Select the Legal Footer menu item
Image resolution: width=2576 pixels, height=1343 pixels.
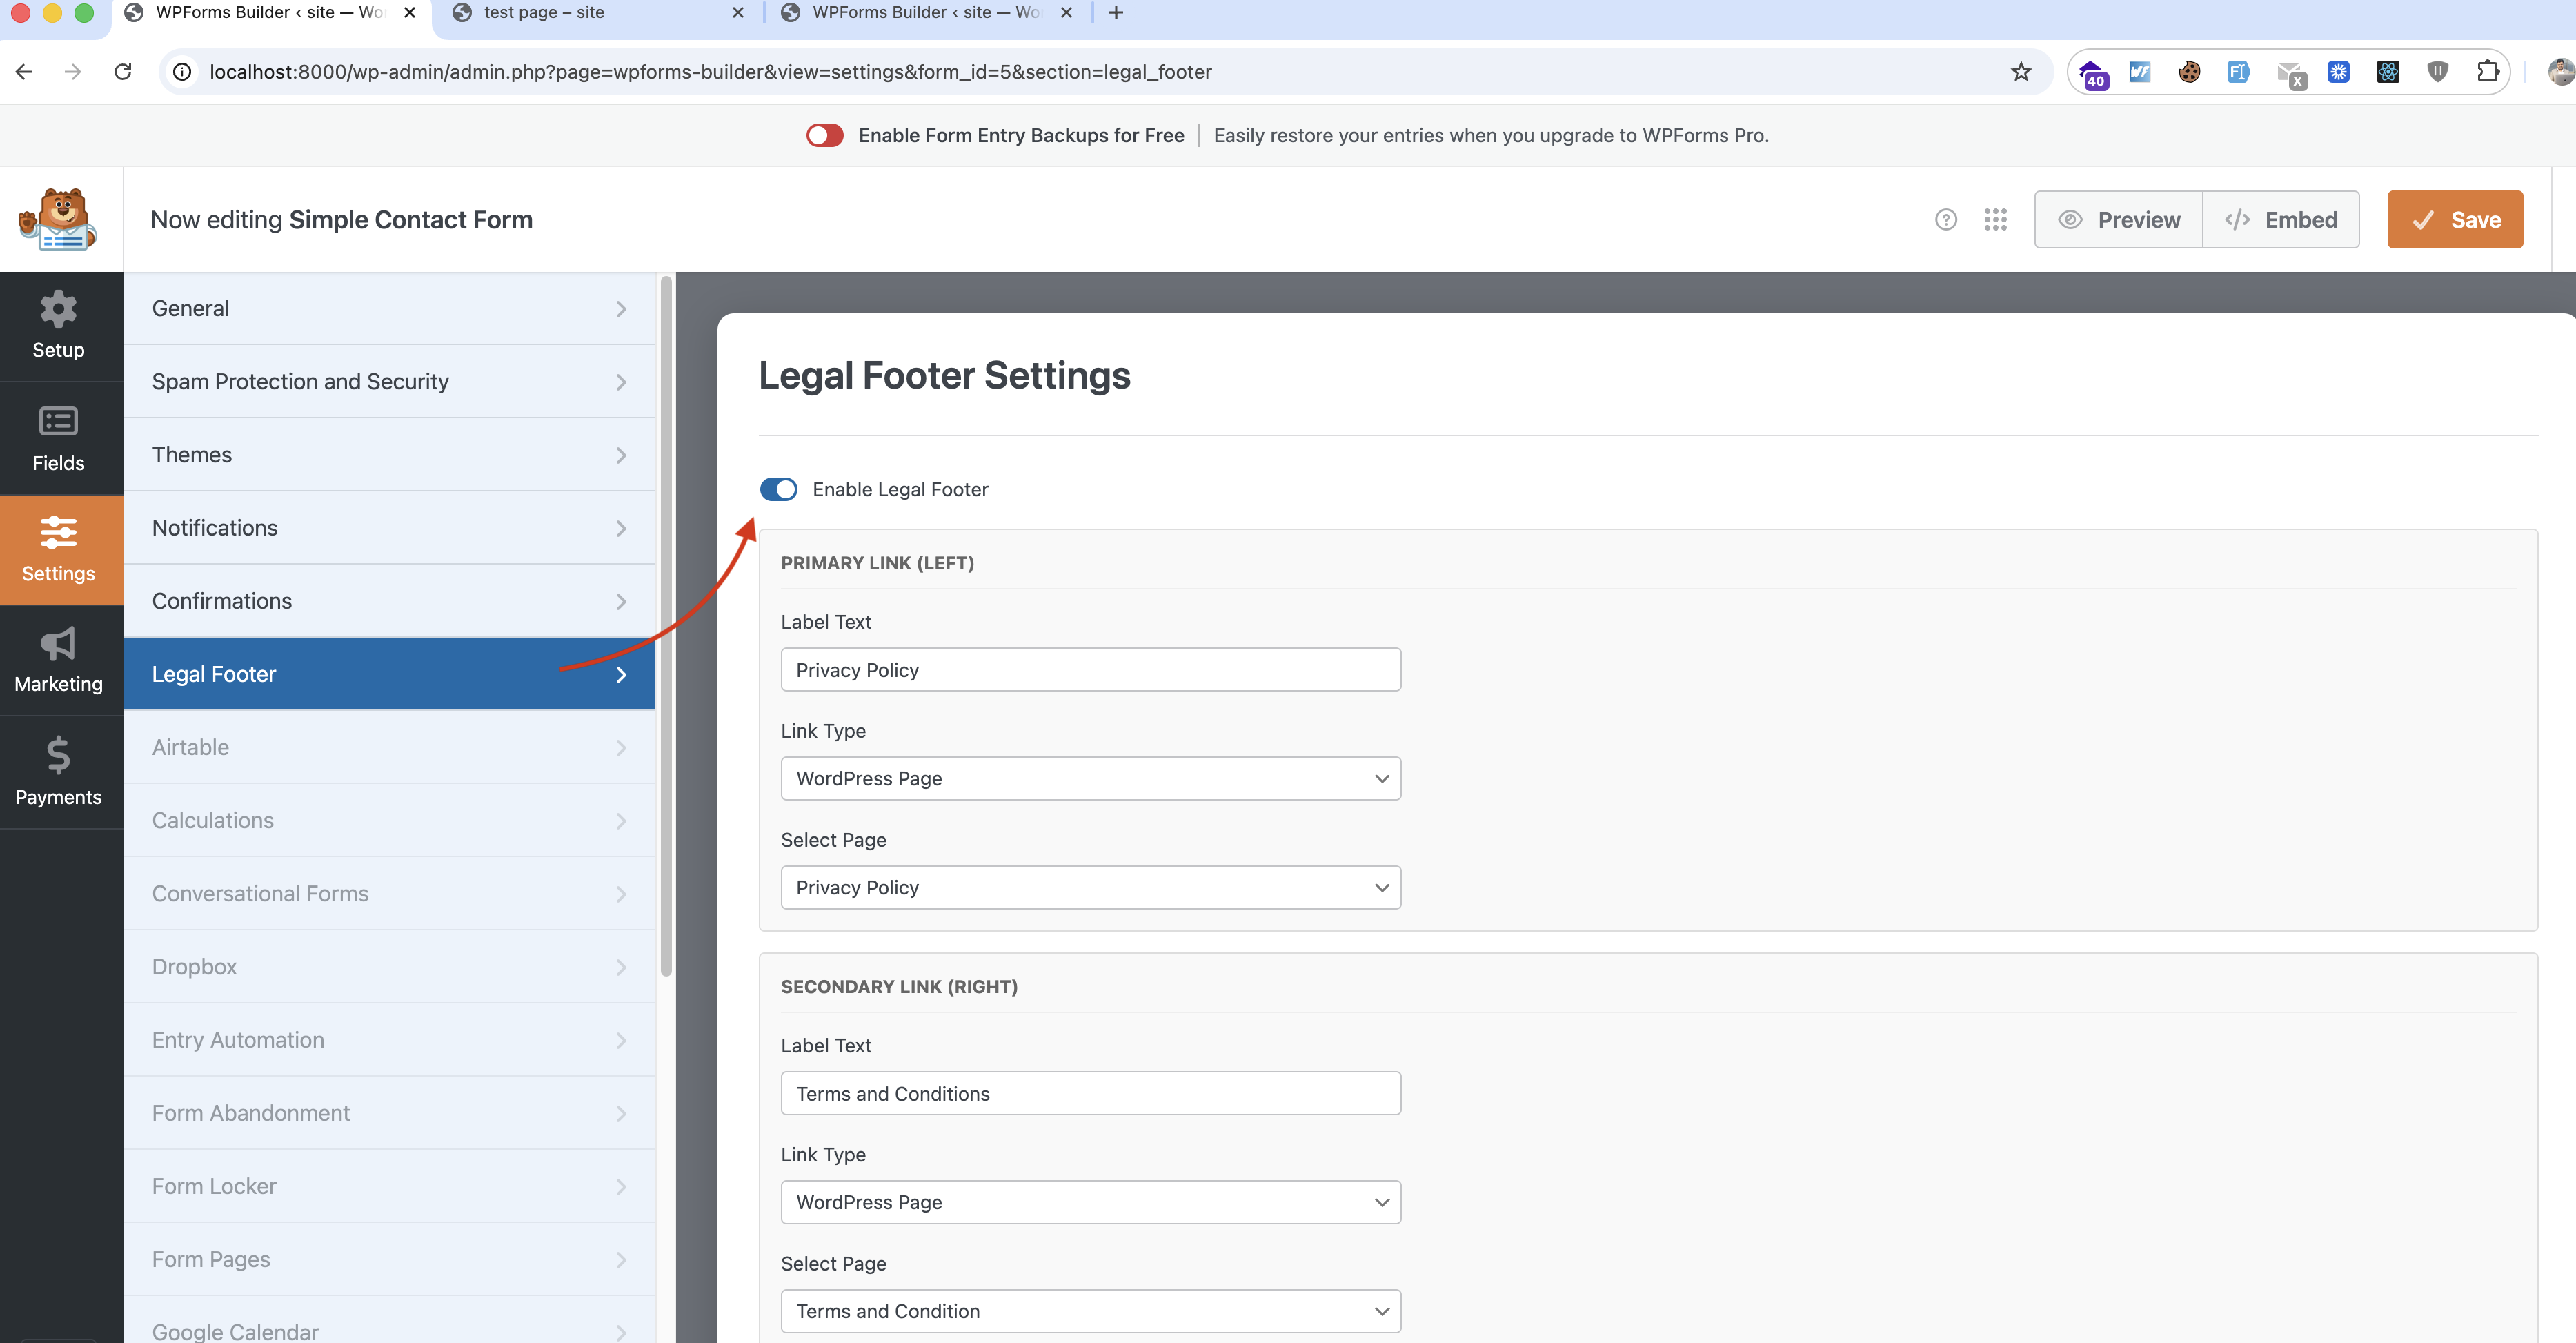(389, 673)
